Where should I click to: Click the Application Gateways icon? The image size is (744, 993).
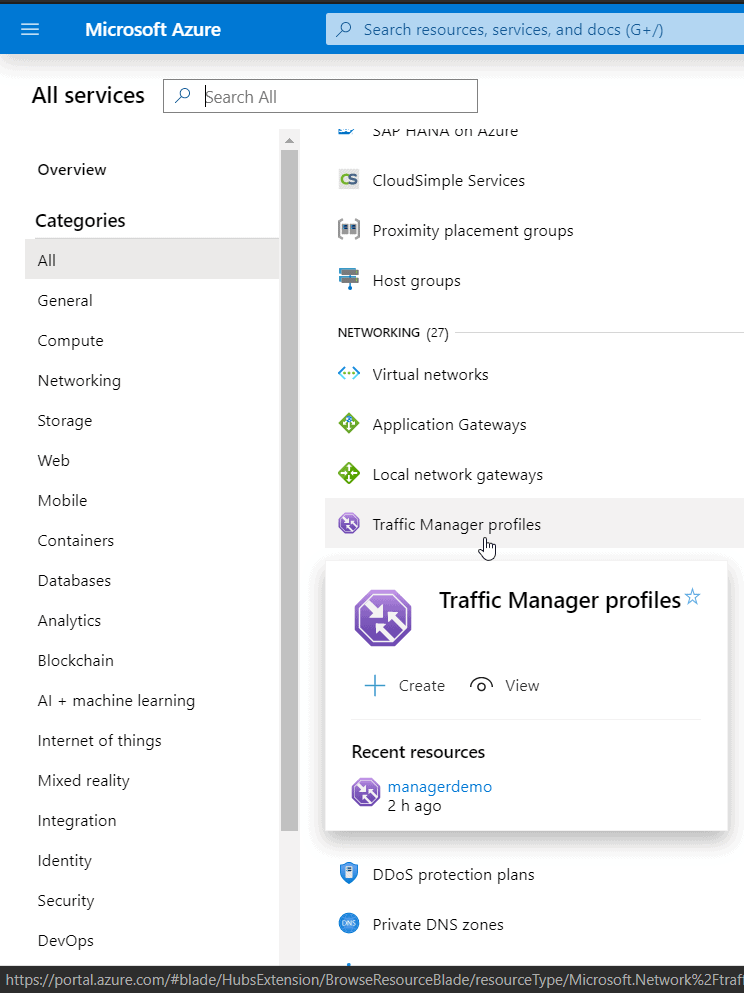(x=348, y=425)
